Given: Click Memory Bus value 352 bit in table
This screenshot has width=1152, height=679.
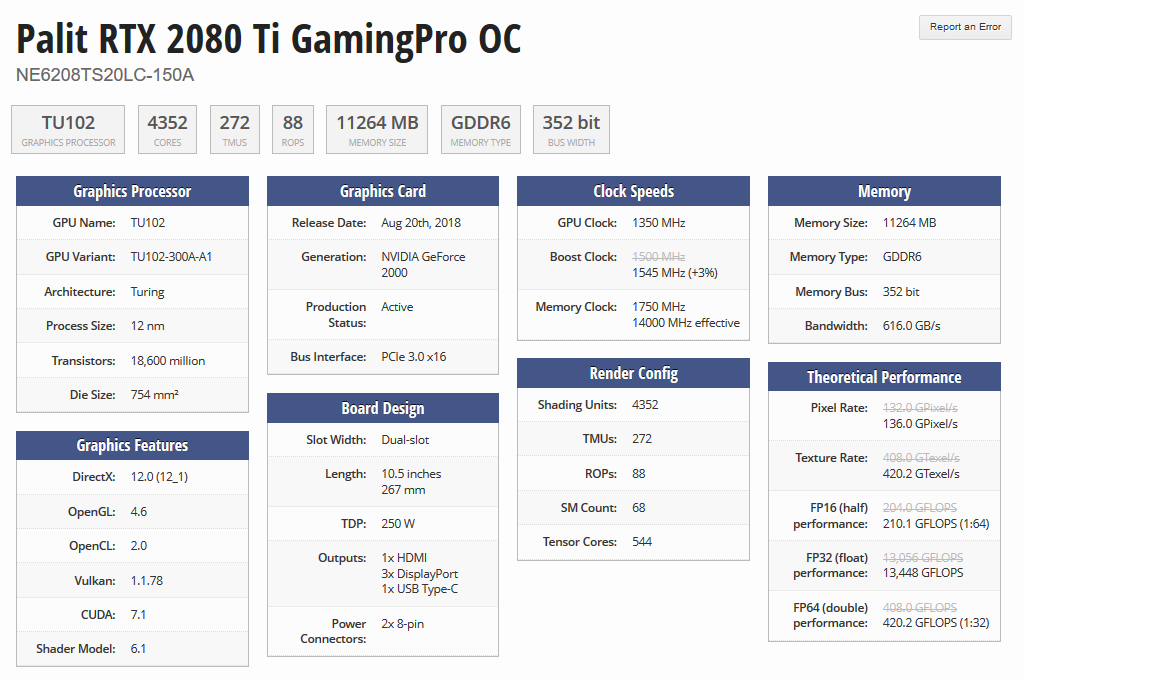Looking at the screenshot, I should click(901, 292).
